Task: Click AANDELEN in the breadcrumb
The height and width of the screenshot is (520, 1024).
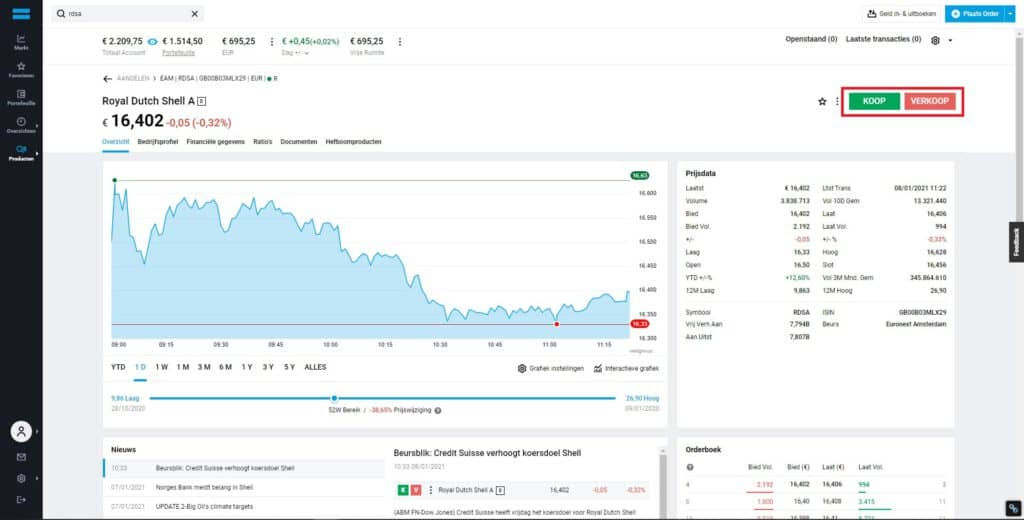Action: (133, 78)
